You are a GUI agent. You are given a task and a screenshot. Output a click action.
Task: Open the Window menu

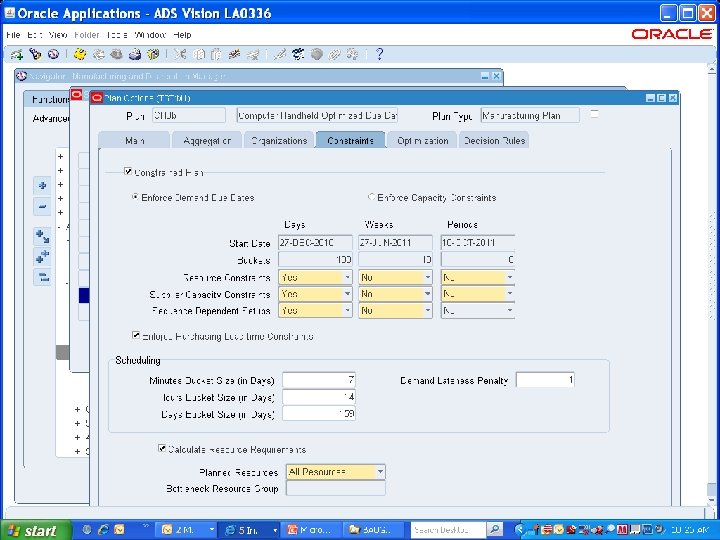pos(150,35)
